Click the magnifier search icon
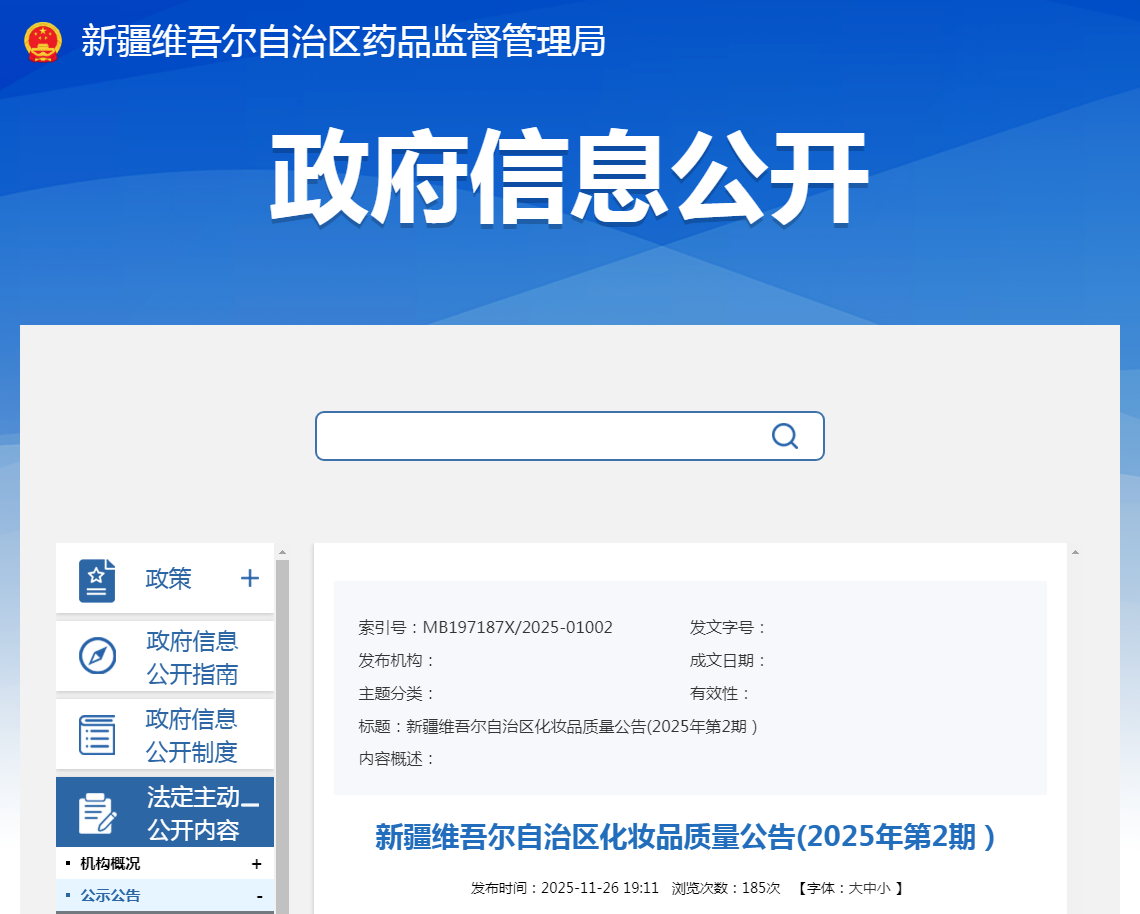Image resolution: width=1140 pixels, height=914 pixels. (x=784, y=436)
